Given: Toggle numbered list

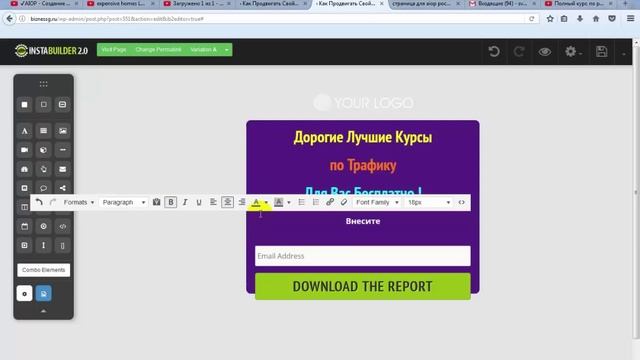Looking at the screenshot, I should click(x=316, y=202).
